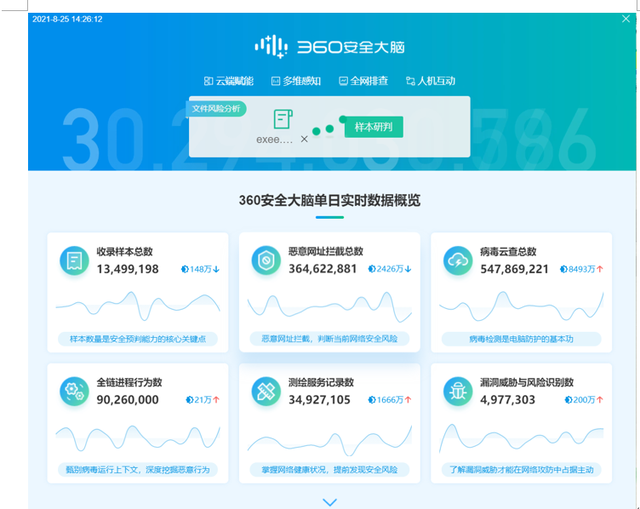This screenshot has height=509, width=640.
Task: Click the 恶意网址拦截，判断当前网络安全风险 caption
Action: [x=329, y=338]
